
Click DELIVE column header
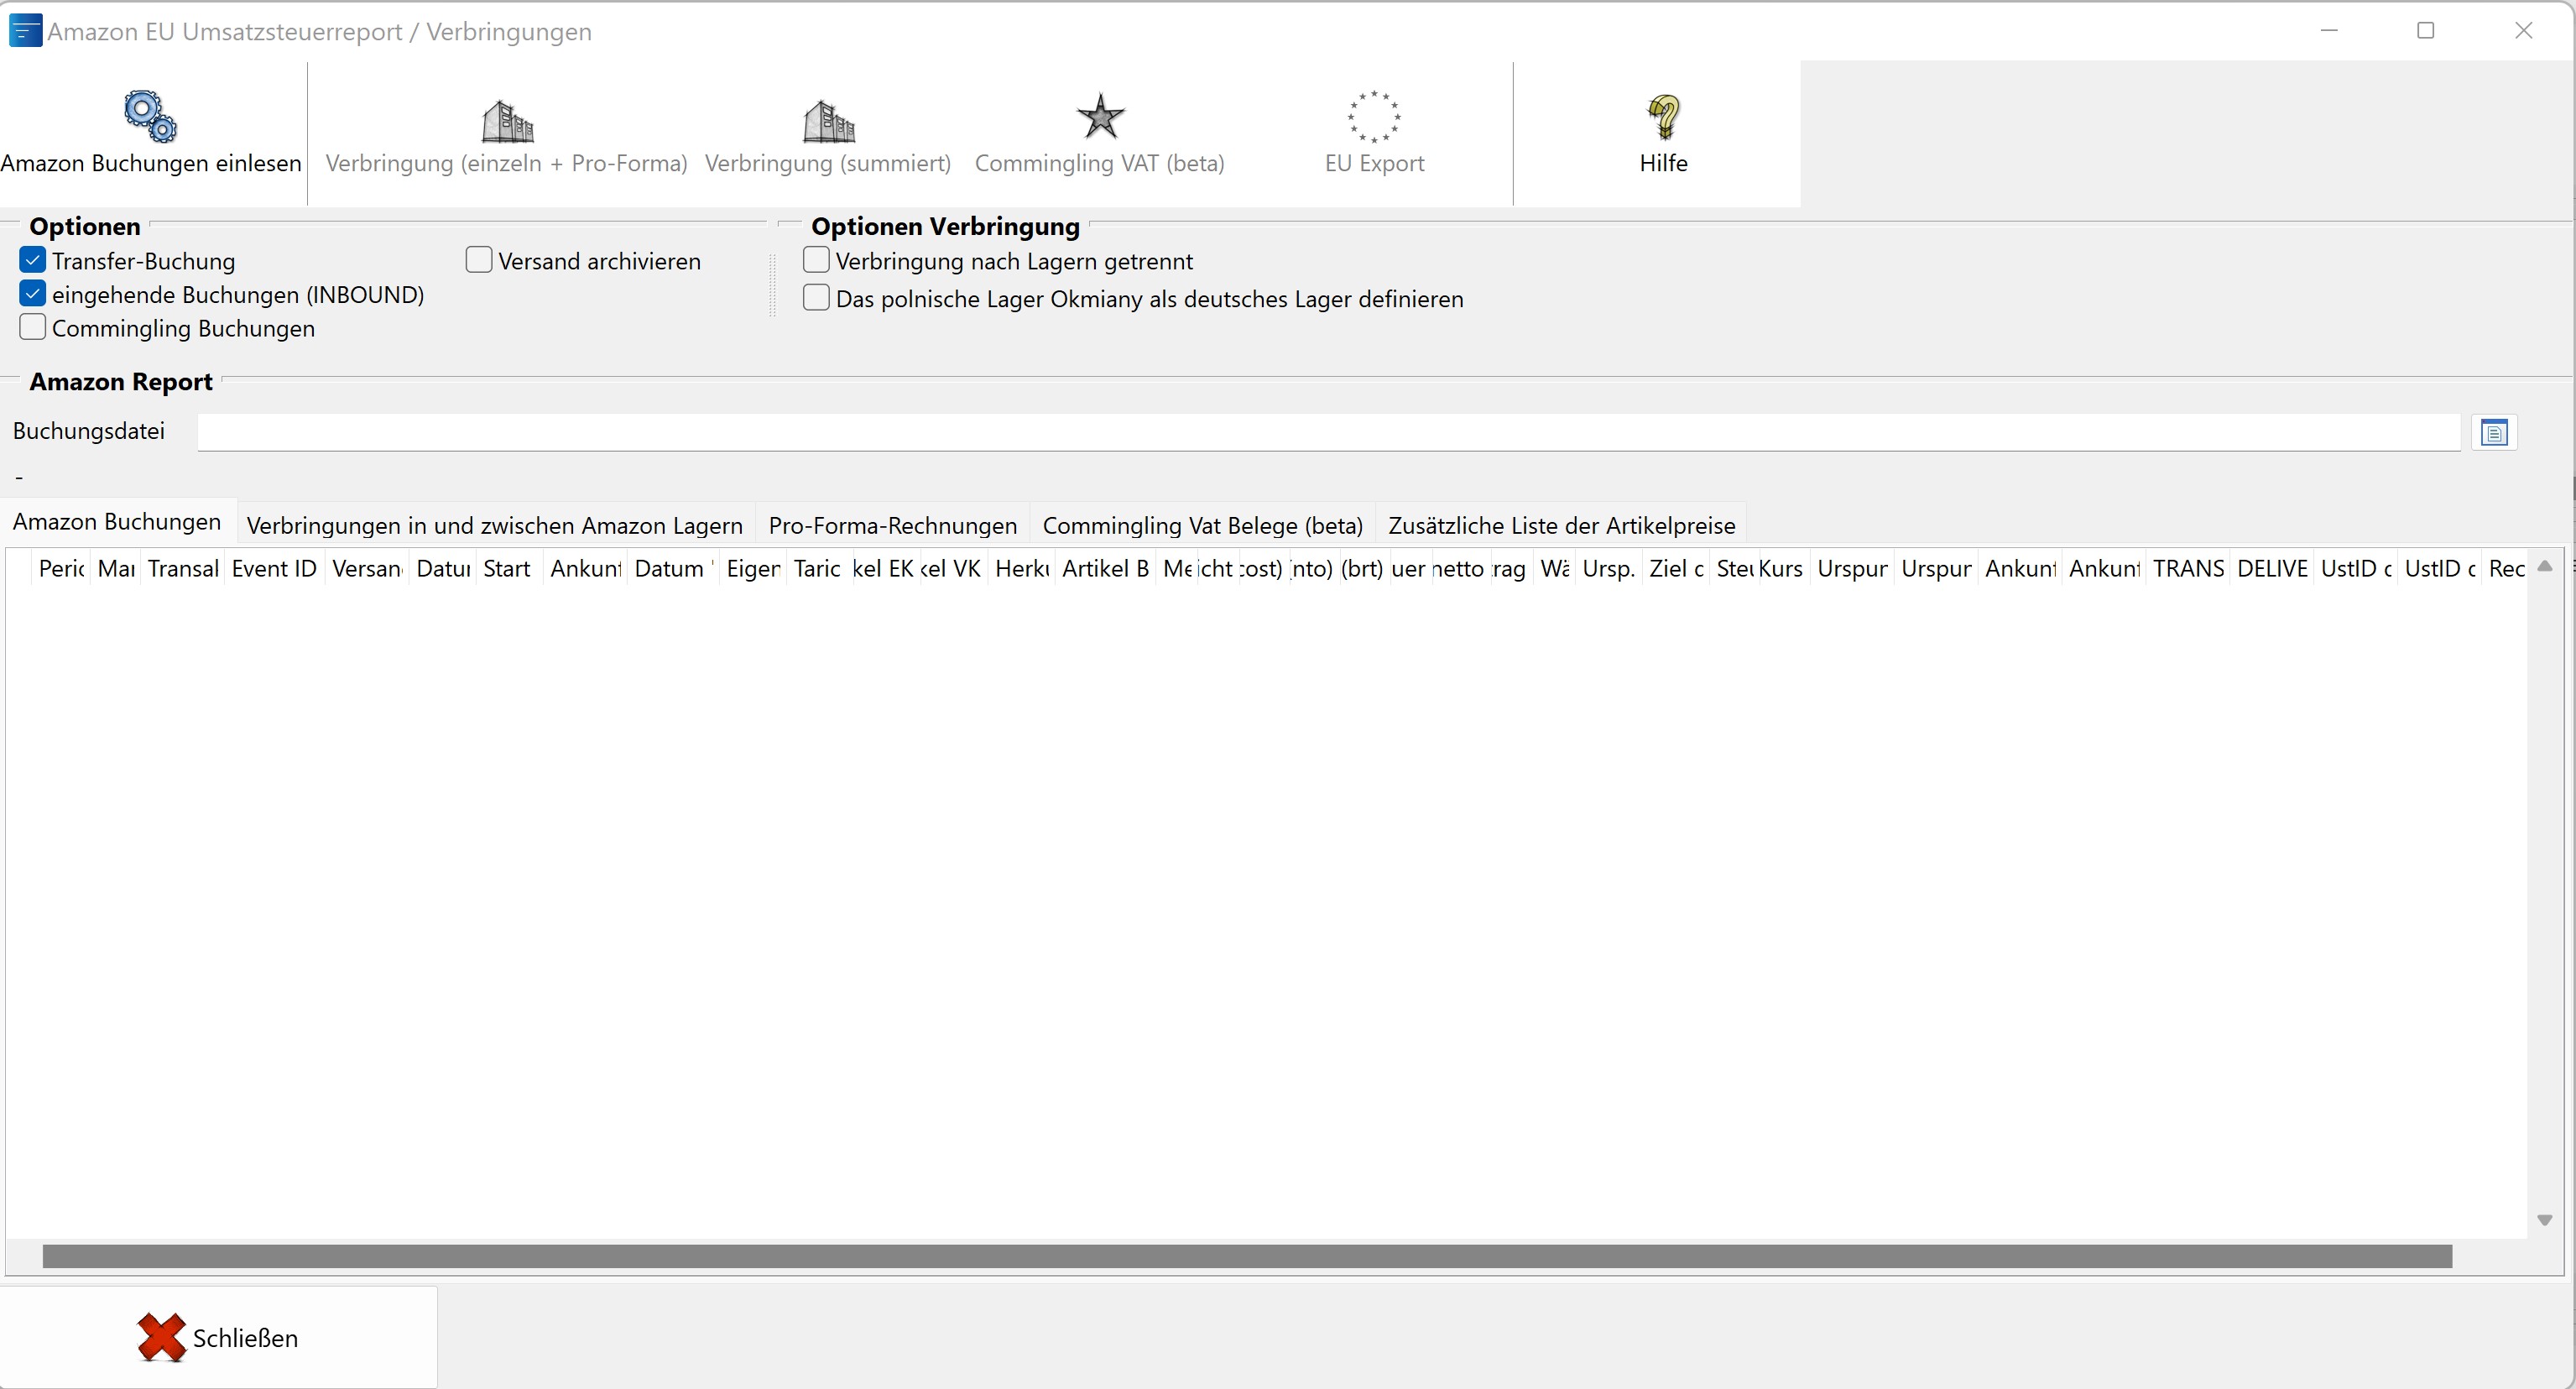pos(2272,569)
